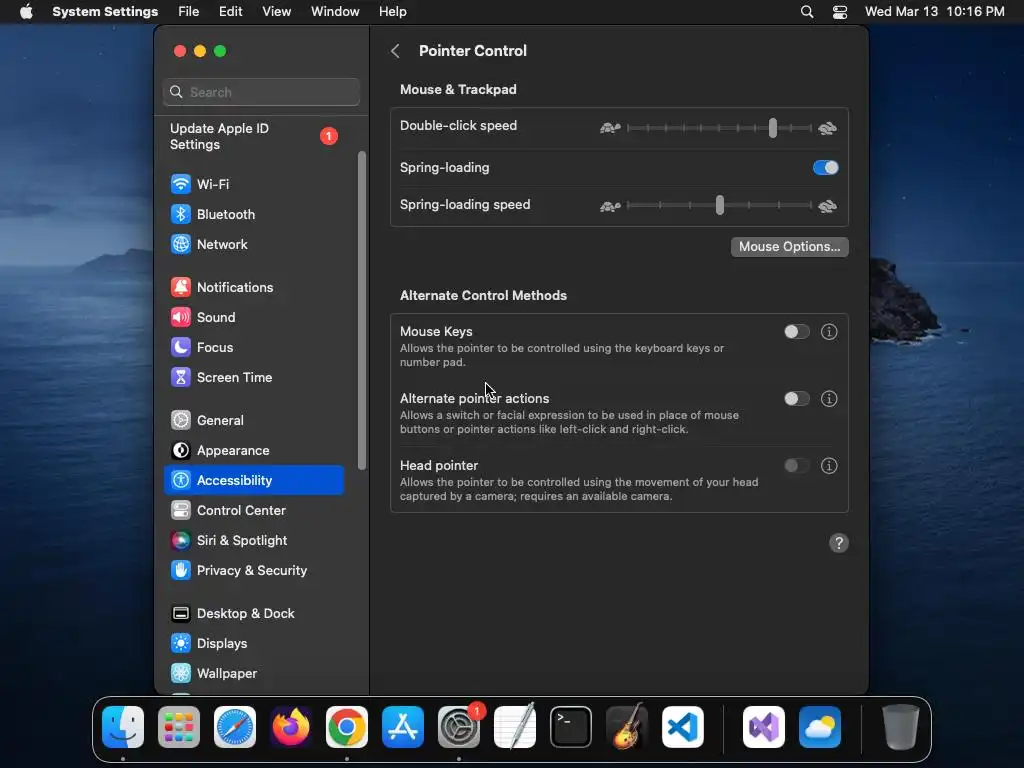Open Firefox from the Dock
The height and width of the screenshot is (768, 1024).
click(x=291, y=727)
